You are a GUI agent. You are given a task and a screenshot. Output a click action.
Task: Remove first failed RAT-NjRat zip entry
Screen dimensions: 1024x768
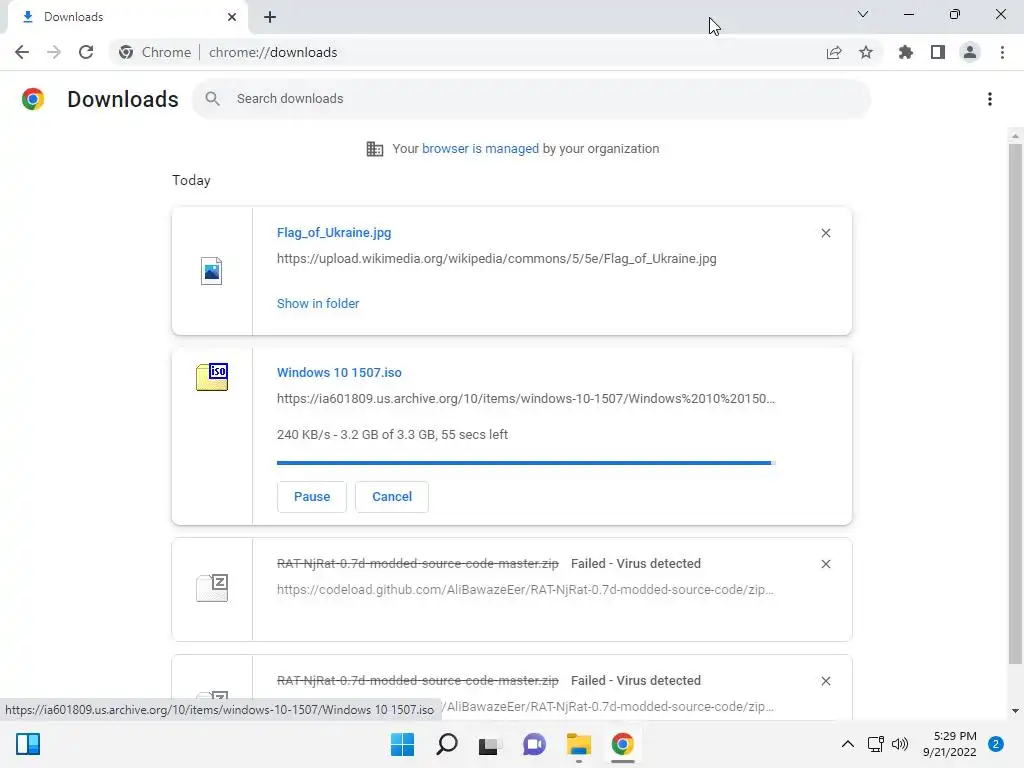pos(825,564)
